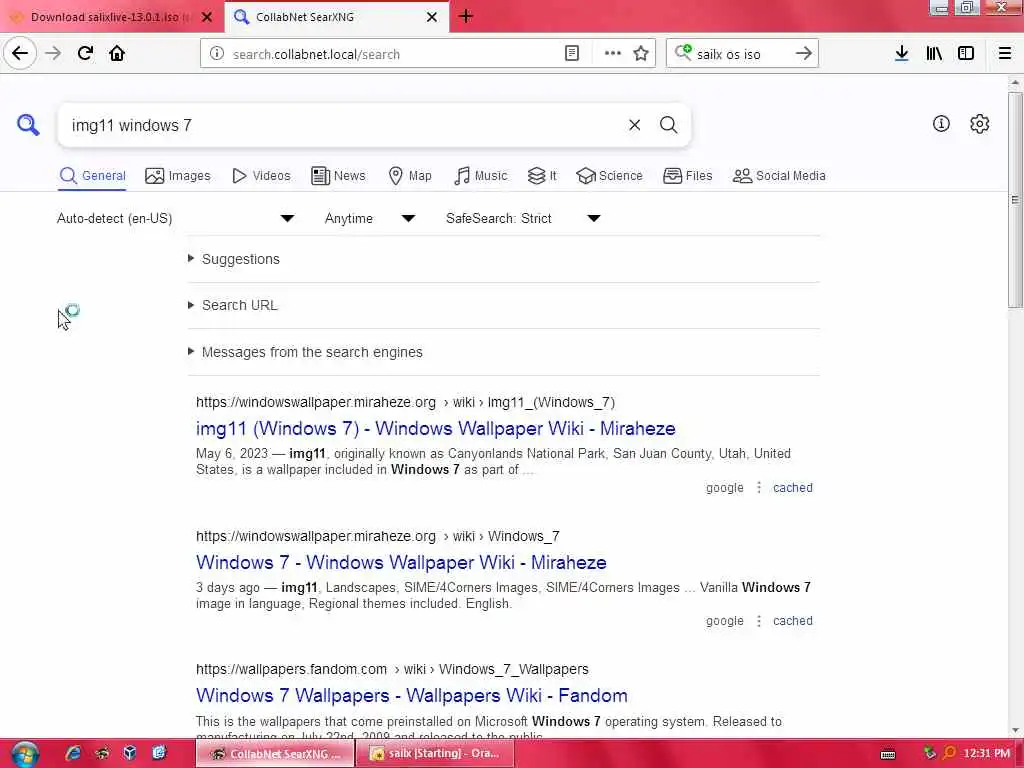Open a new browser tab
Image resolution: width=1024 pixels, height=768 pixels.
pos(466,16)
